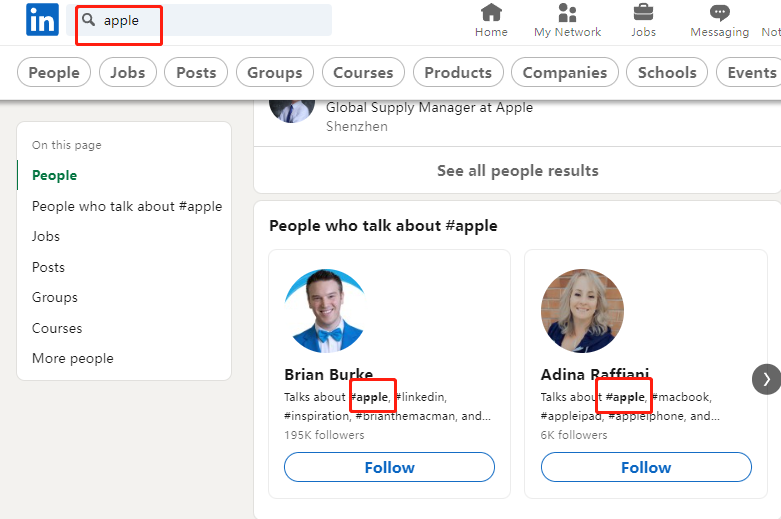Click "People who talk about #apple" card heading

(383, 226)
